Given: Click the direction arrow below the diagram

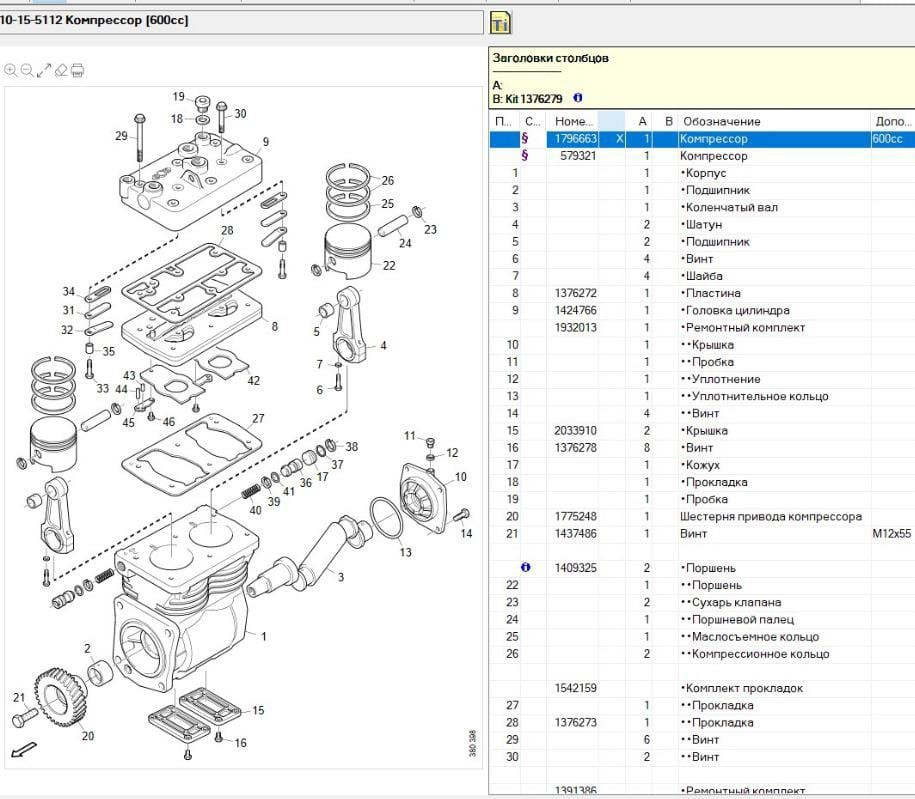Looking at the screenshot, I should [21, 750].
